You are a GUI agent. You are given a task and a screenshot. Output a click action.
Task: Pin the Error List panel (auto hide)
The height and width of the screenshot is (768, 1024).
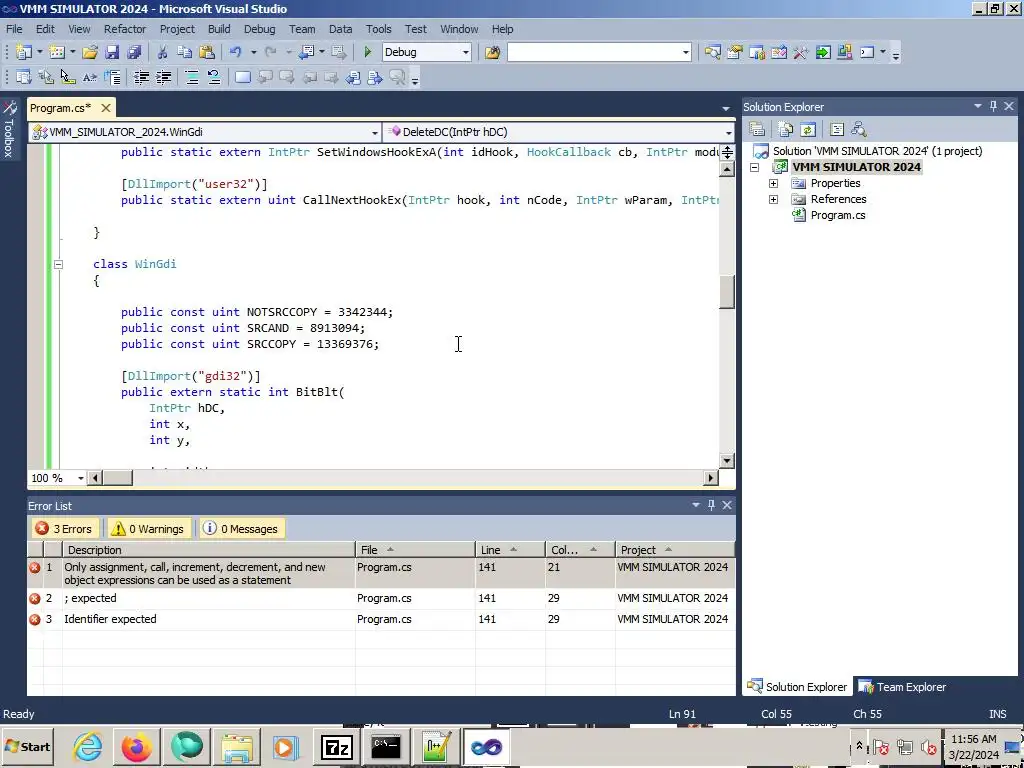click(x=711, y=505)
